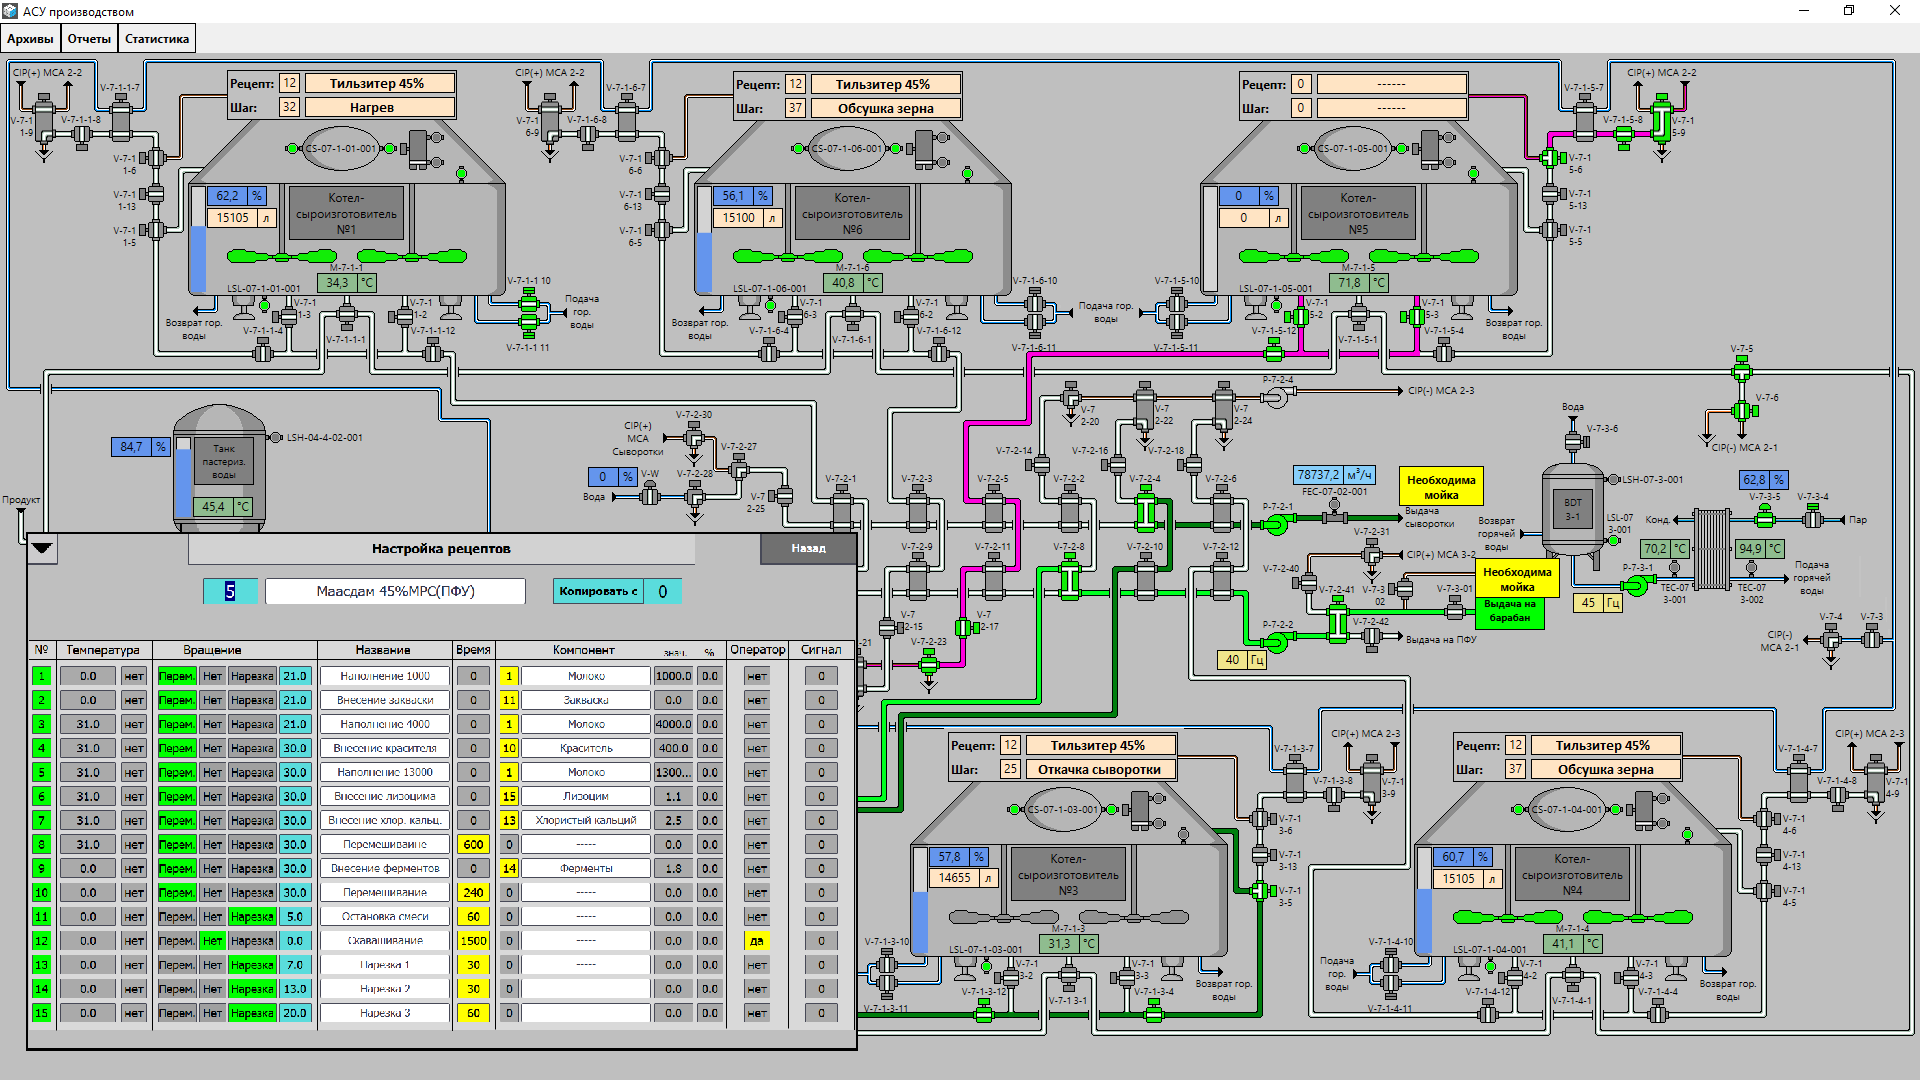This screenshot has width=1920, height=1080.
Task: Toggle operator confirmation 'да' in row 12
Action: (x=757, y=941)
